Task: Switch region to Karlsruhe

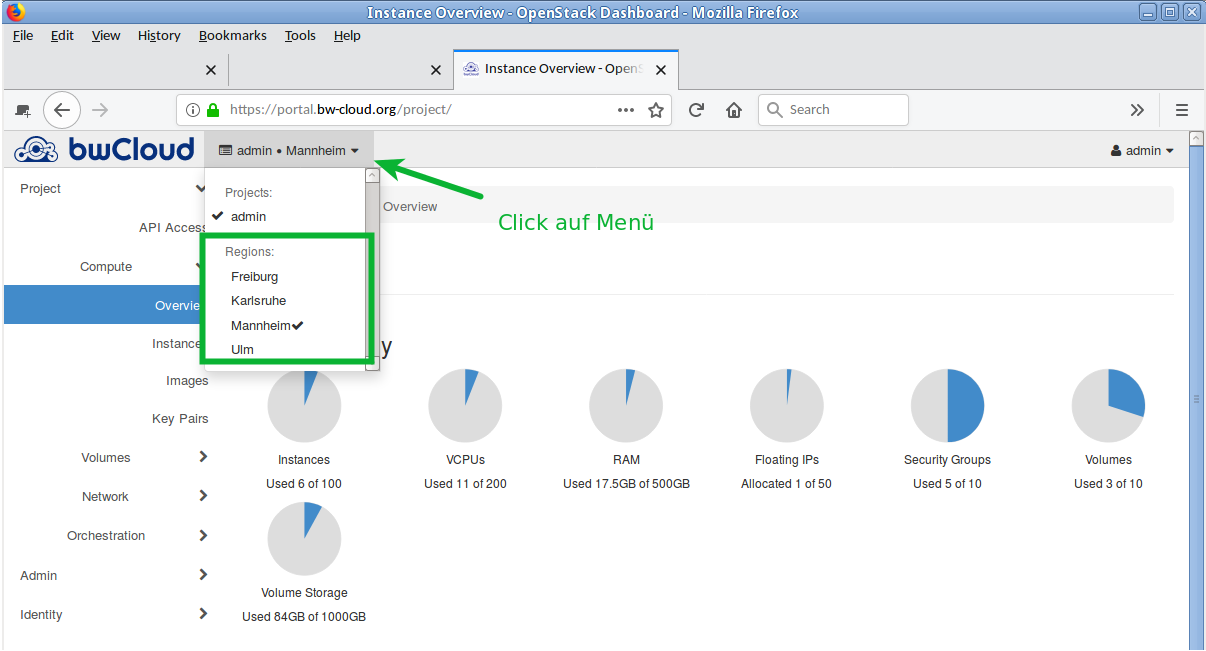Action: coord(258,300)
